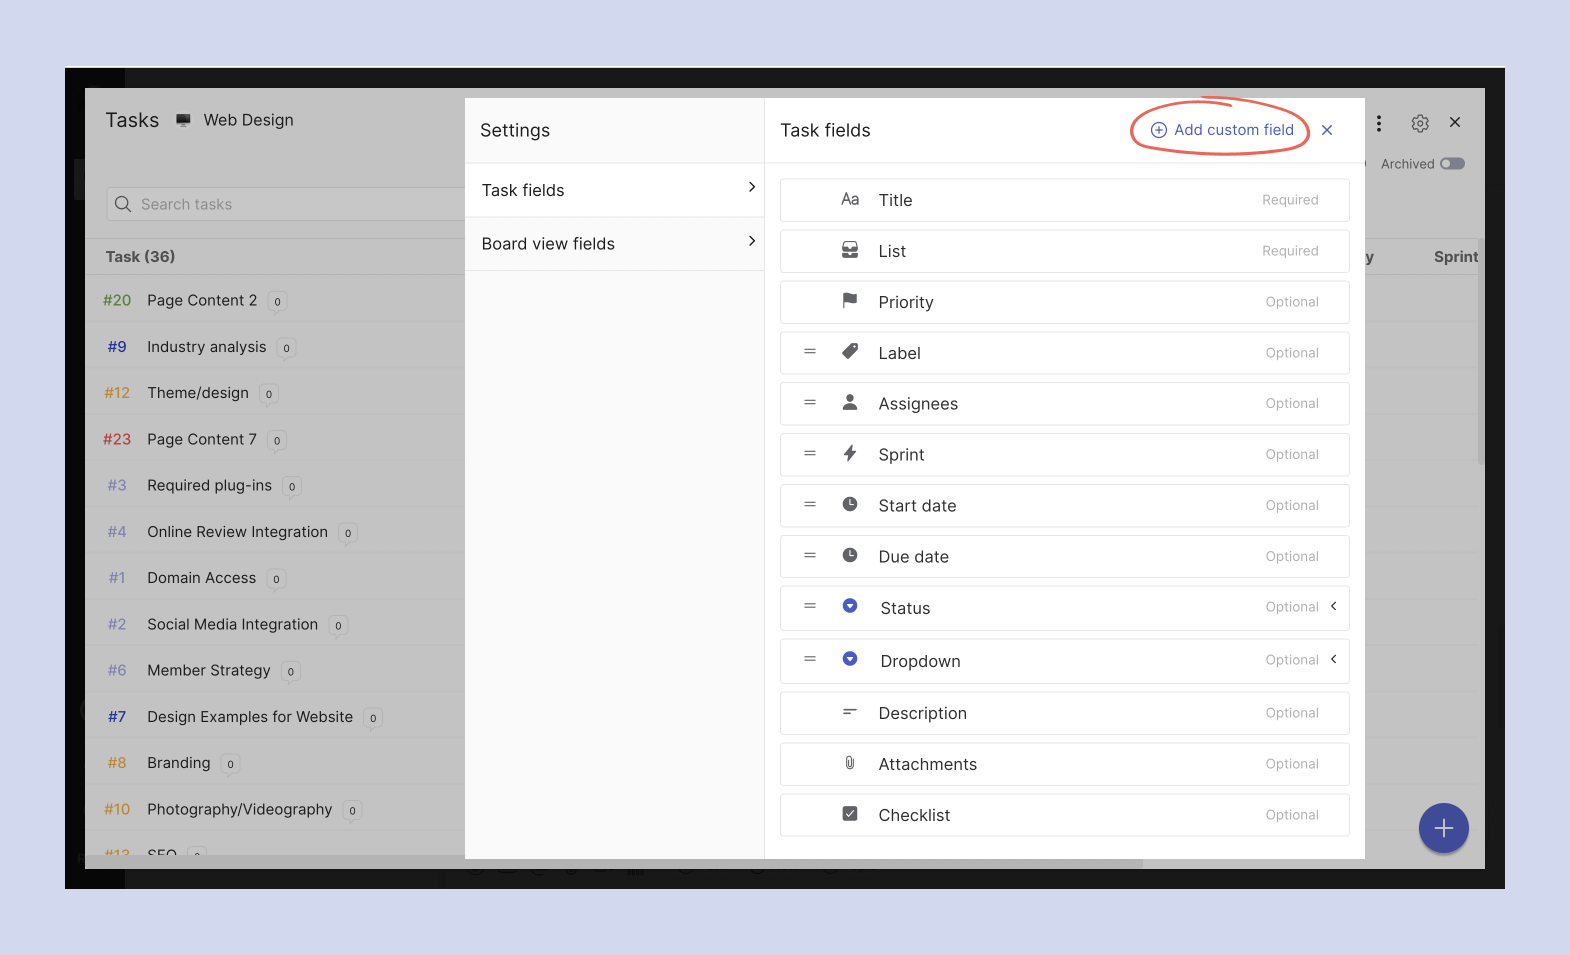Viewport: 1570px width, 955px height.
Task: Open the Industry analysis task
Action: click(x=206, y=347)
